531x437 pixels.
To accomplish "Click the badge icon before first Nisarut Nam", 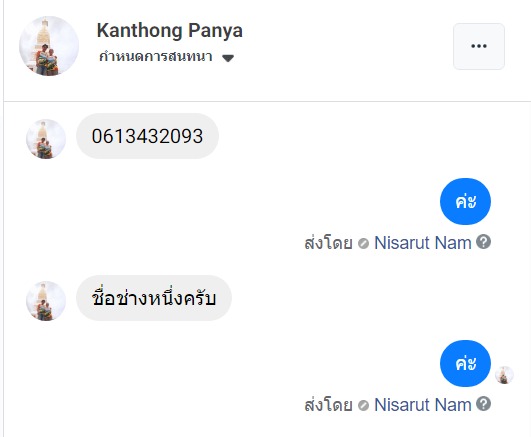I will (363, 244).
